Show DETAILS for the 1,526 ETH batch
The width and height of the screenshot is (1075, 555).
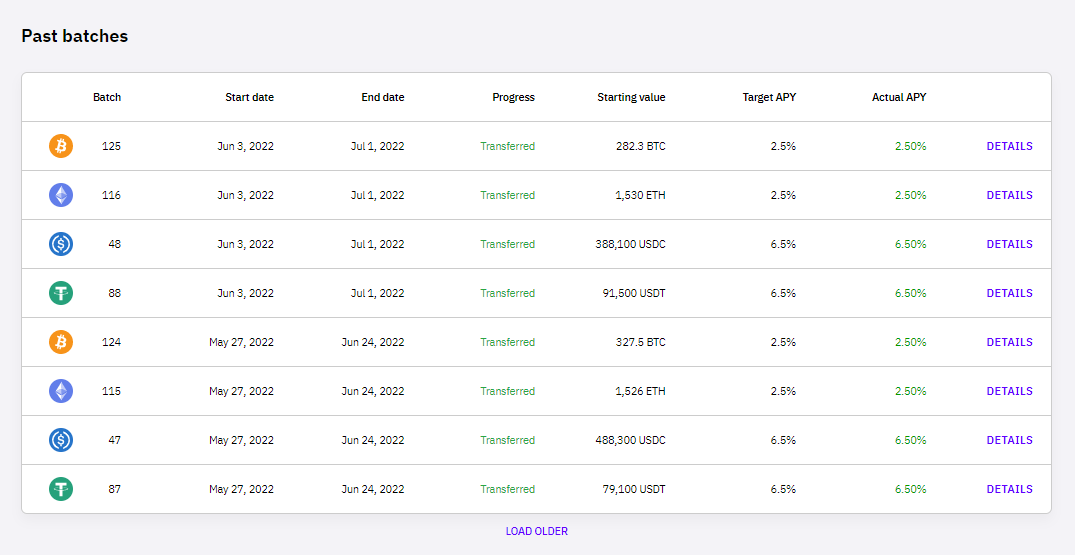click(1009, 391)
